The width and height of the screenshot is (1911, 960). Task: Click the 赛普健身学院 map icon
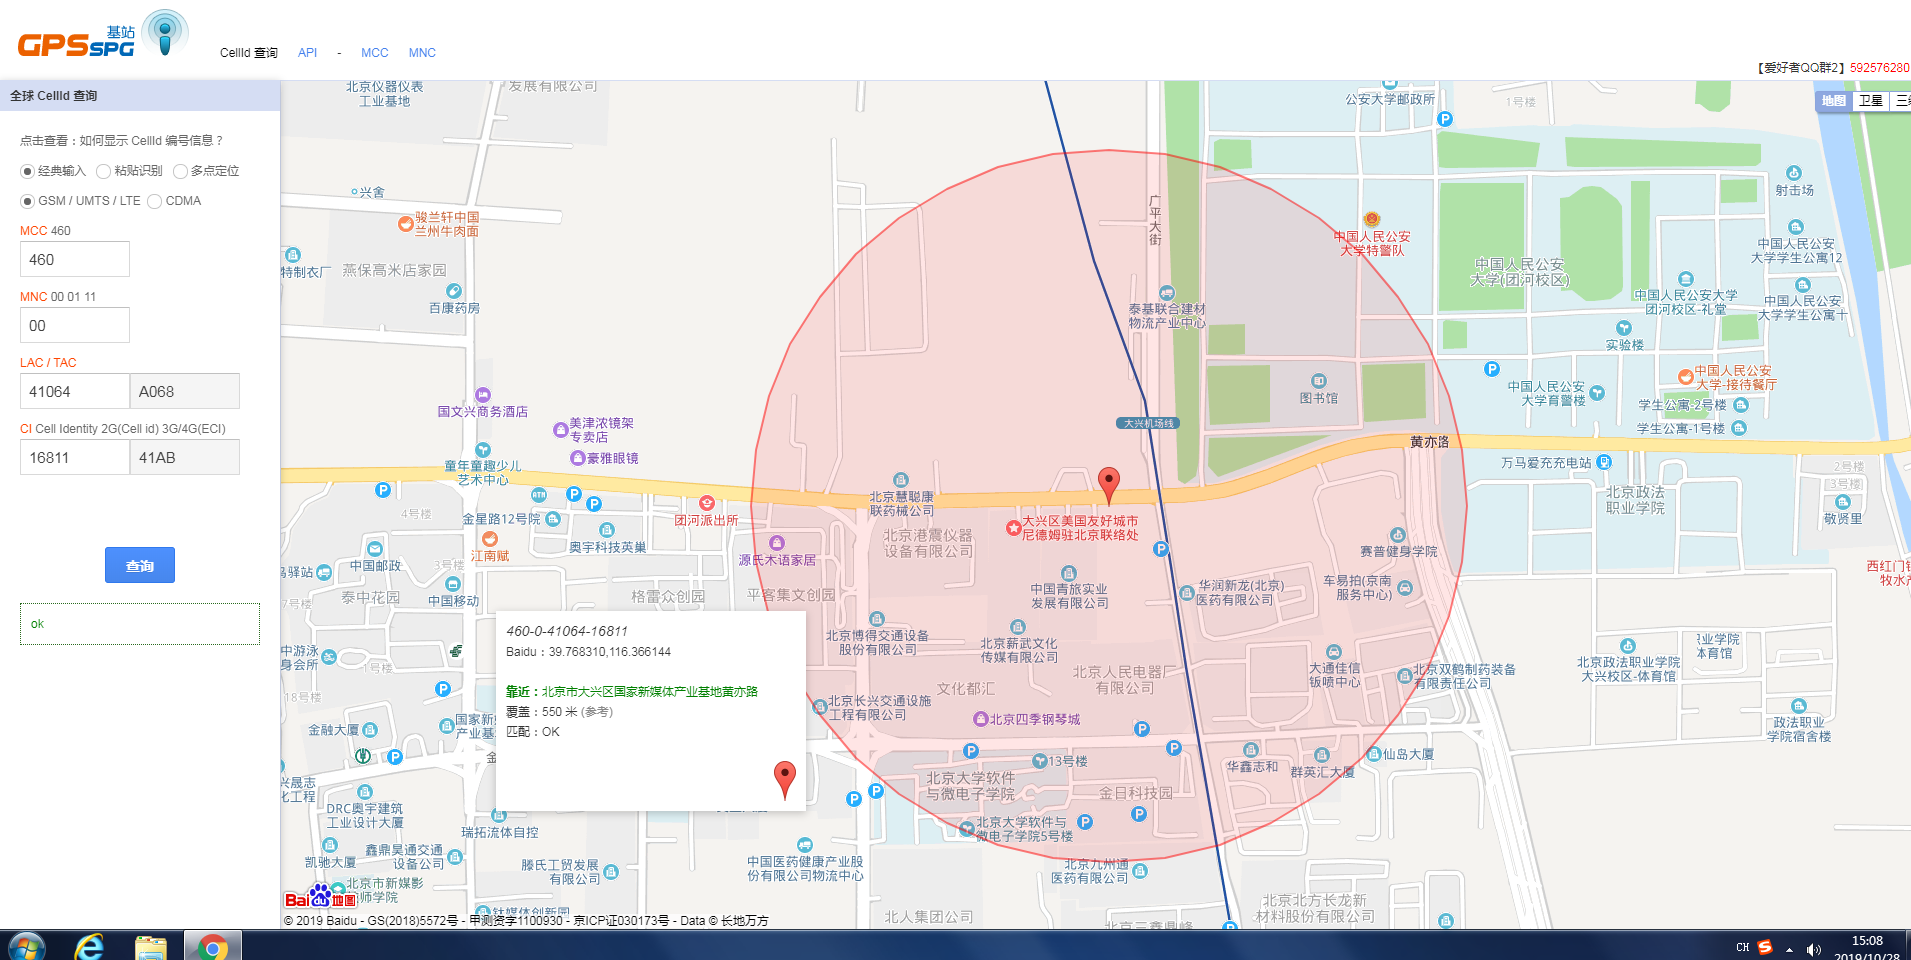point(1398,535)
